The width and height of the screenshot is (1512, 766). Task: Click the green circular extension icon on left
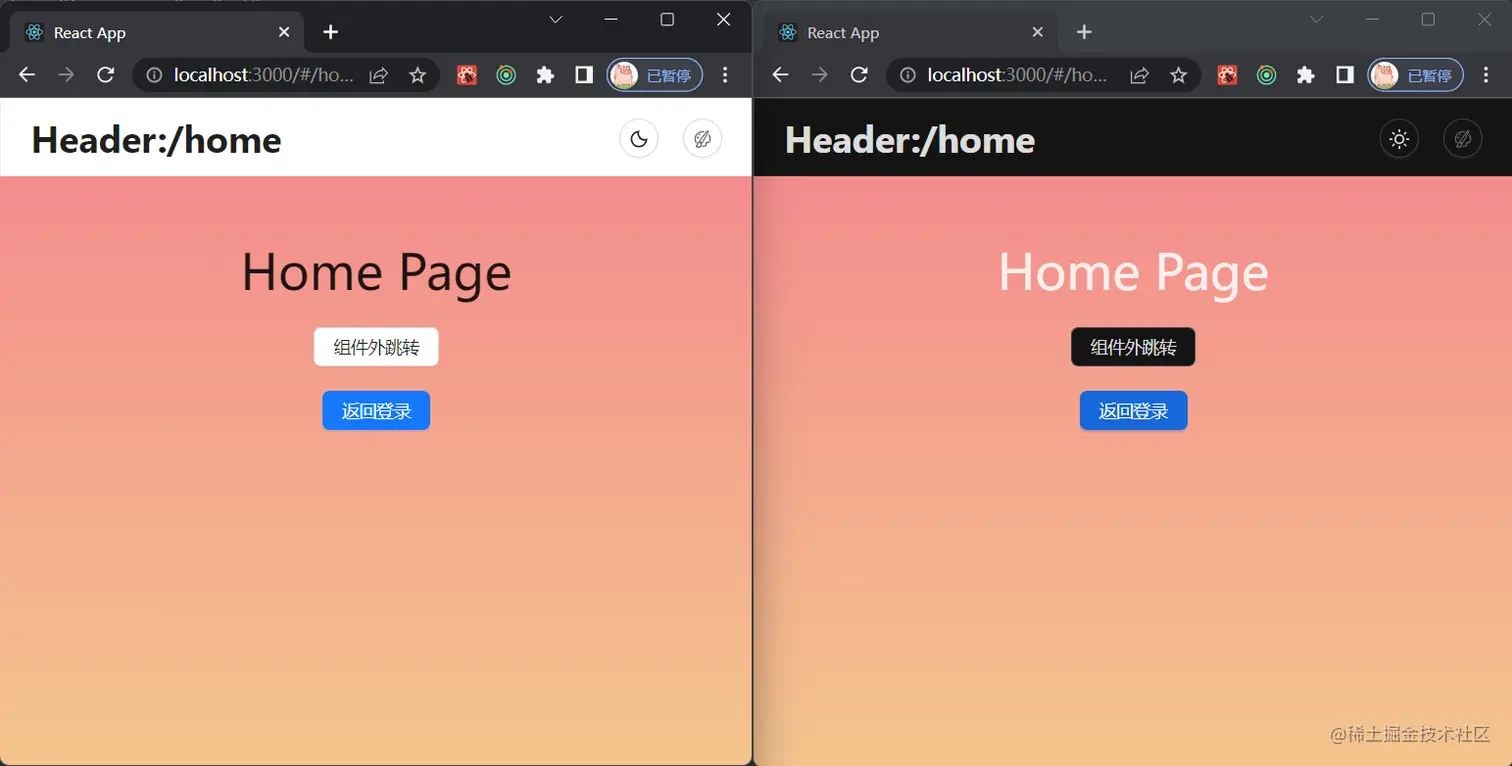point(507,75)
